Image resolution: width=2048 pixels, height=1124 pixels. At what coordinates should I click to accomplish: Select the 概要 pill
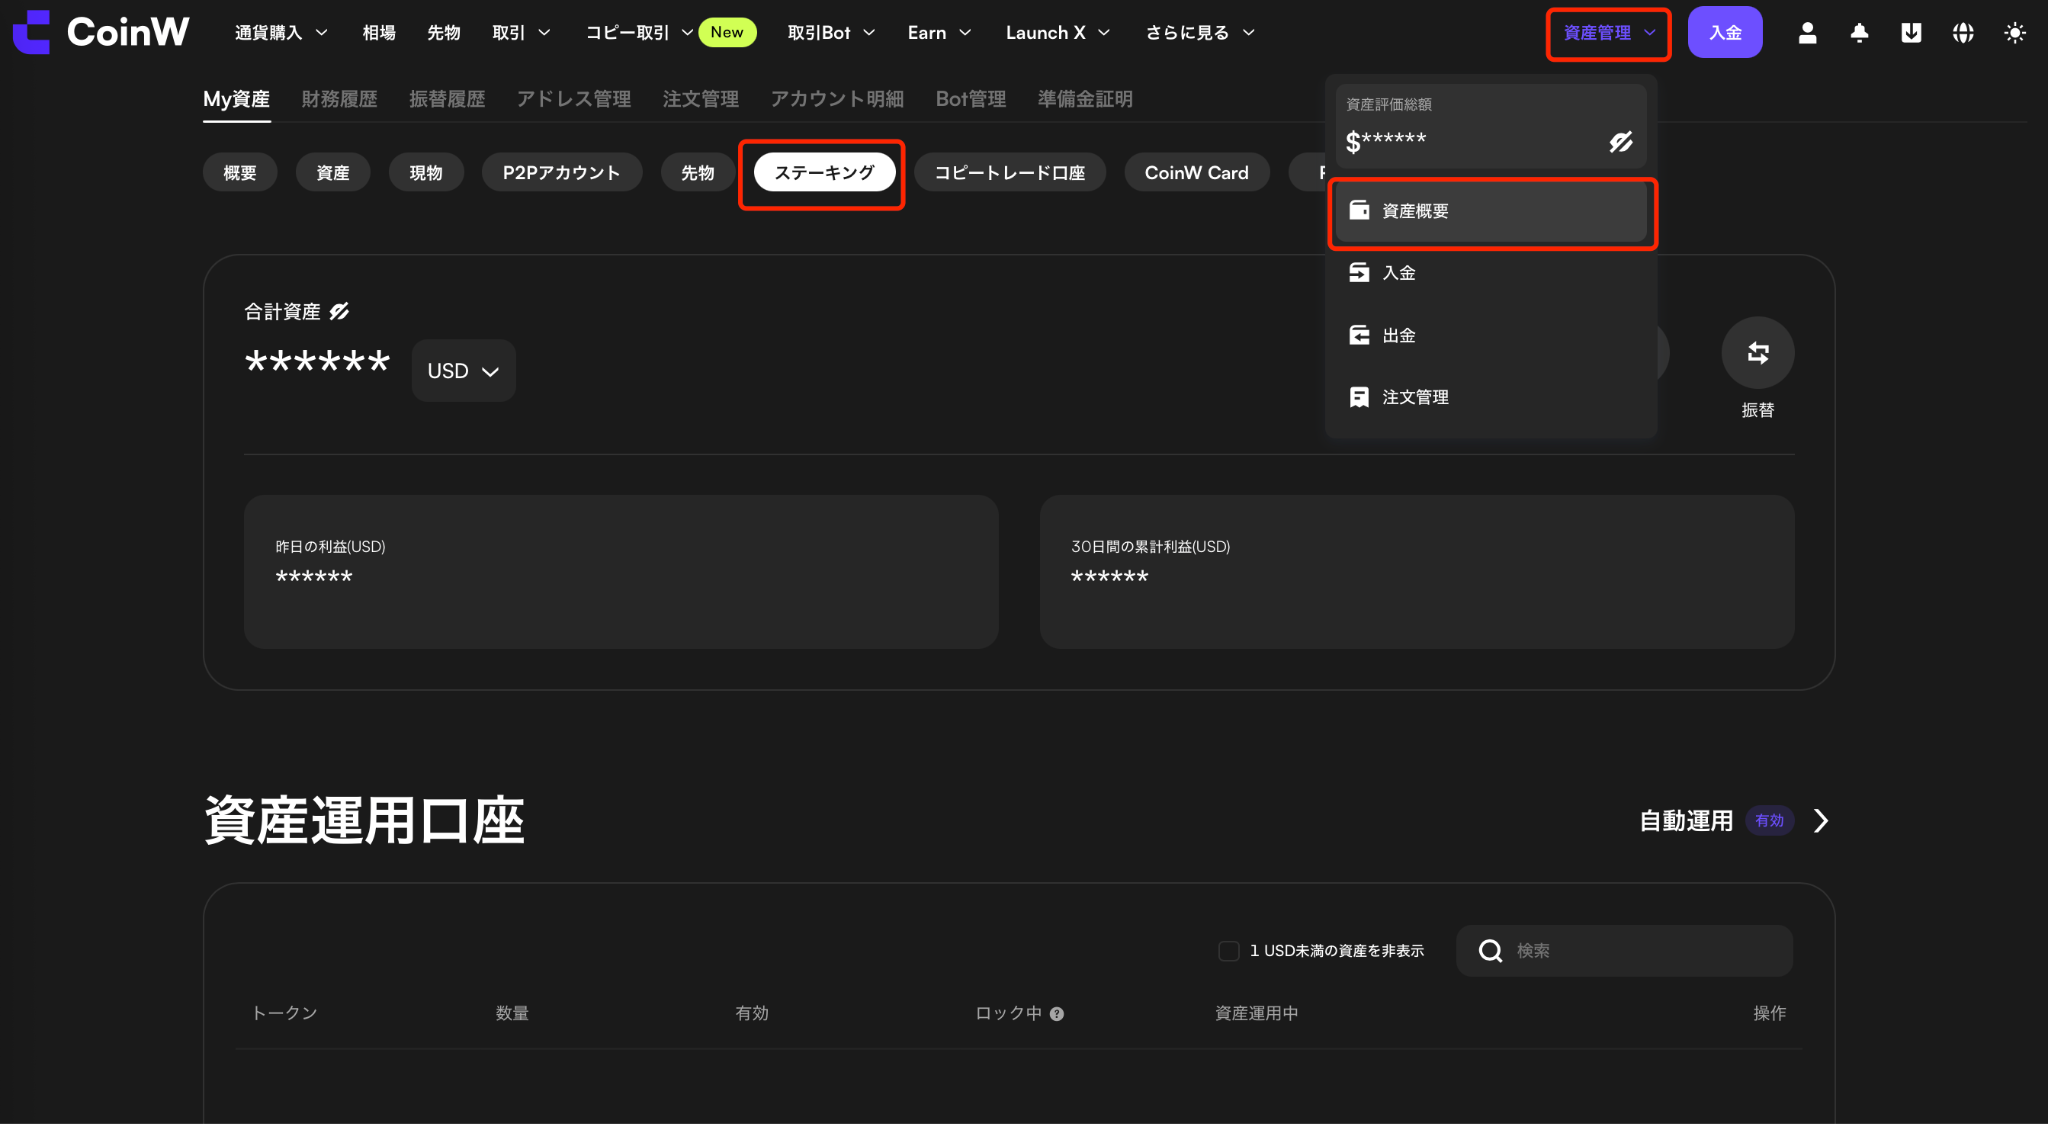point(240,172)
